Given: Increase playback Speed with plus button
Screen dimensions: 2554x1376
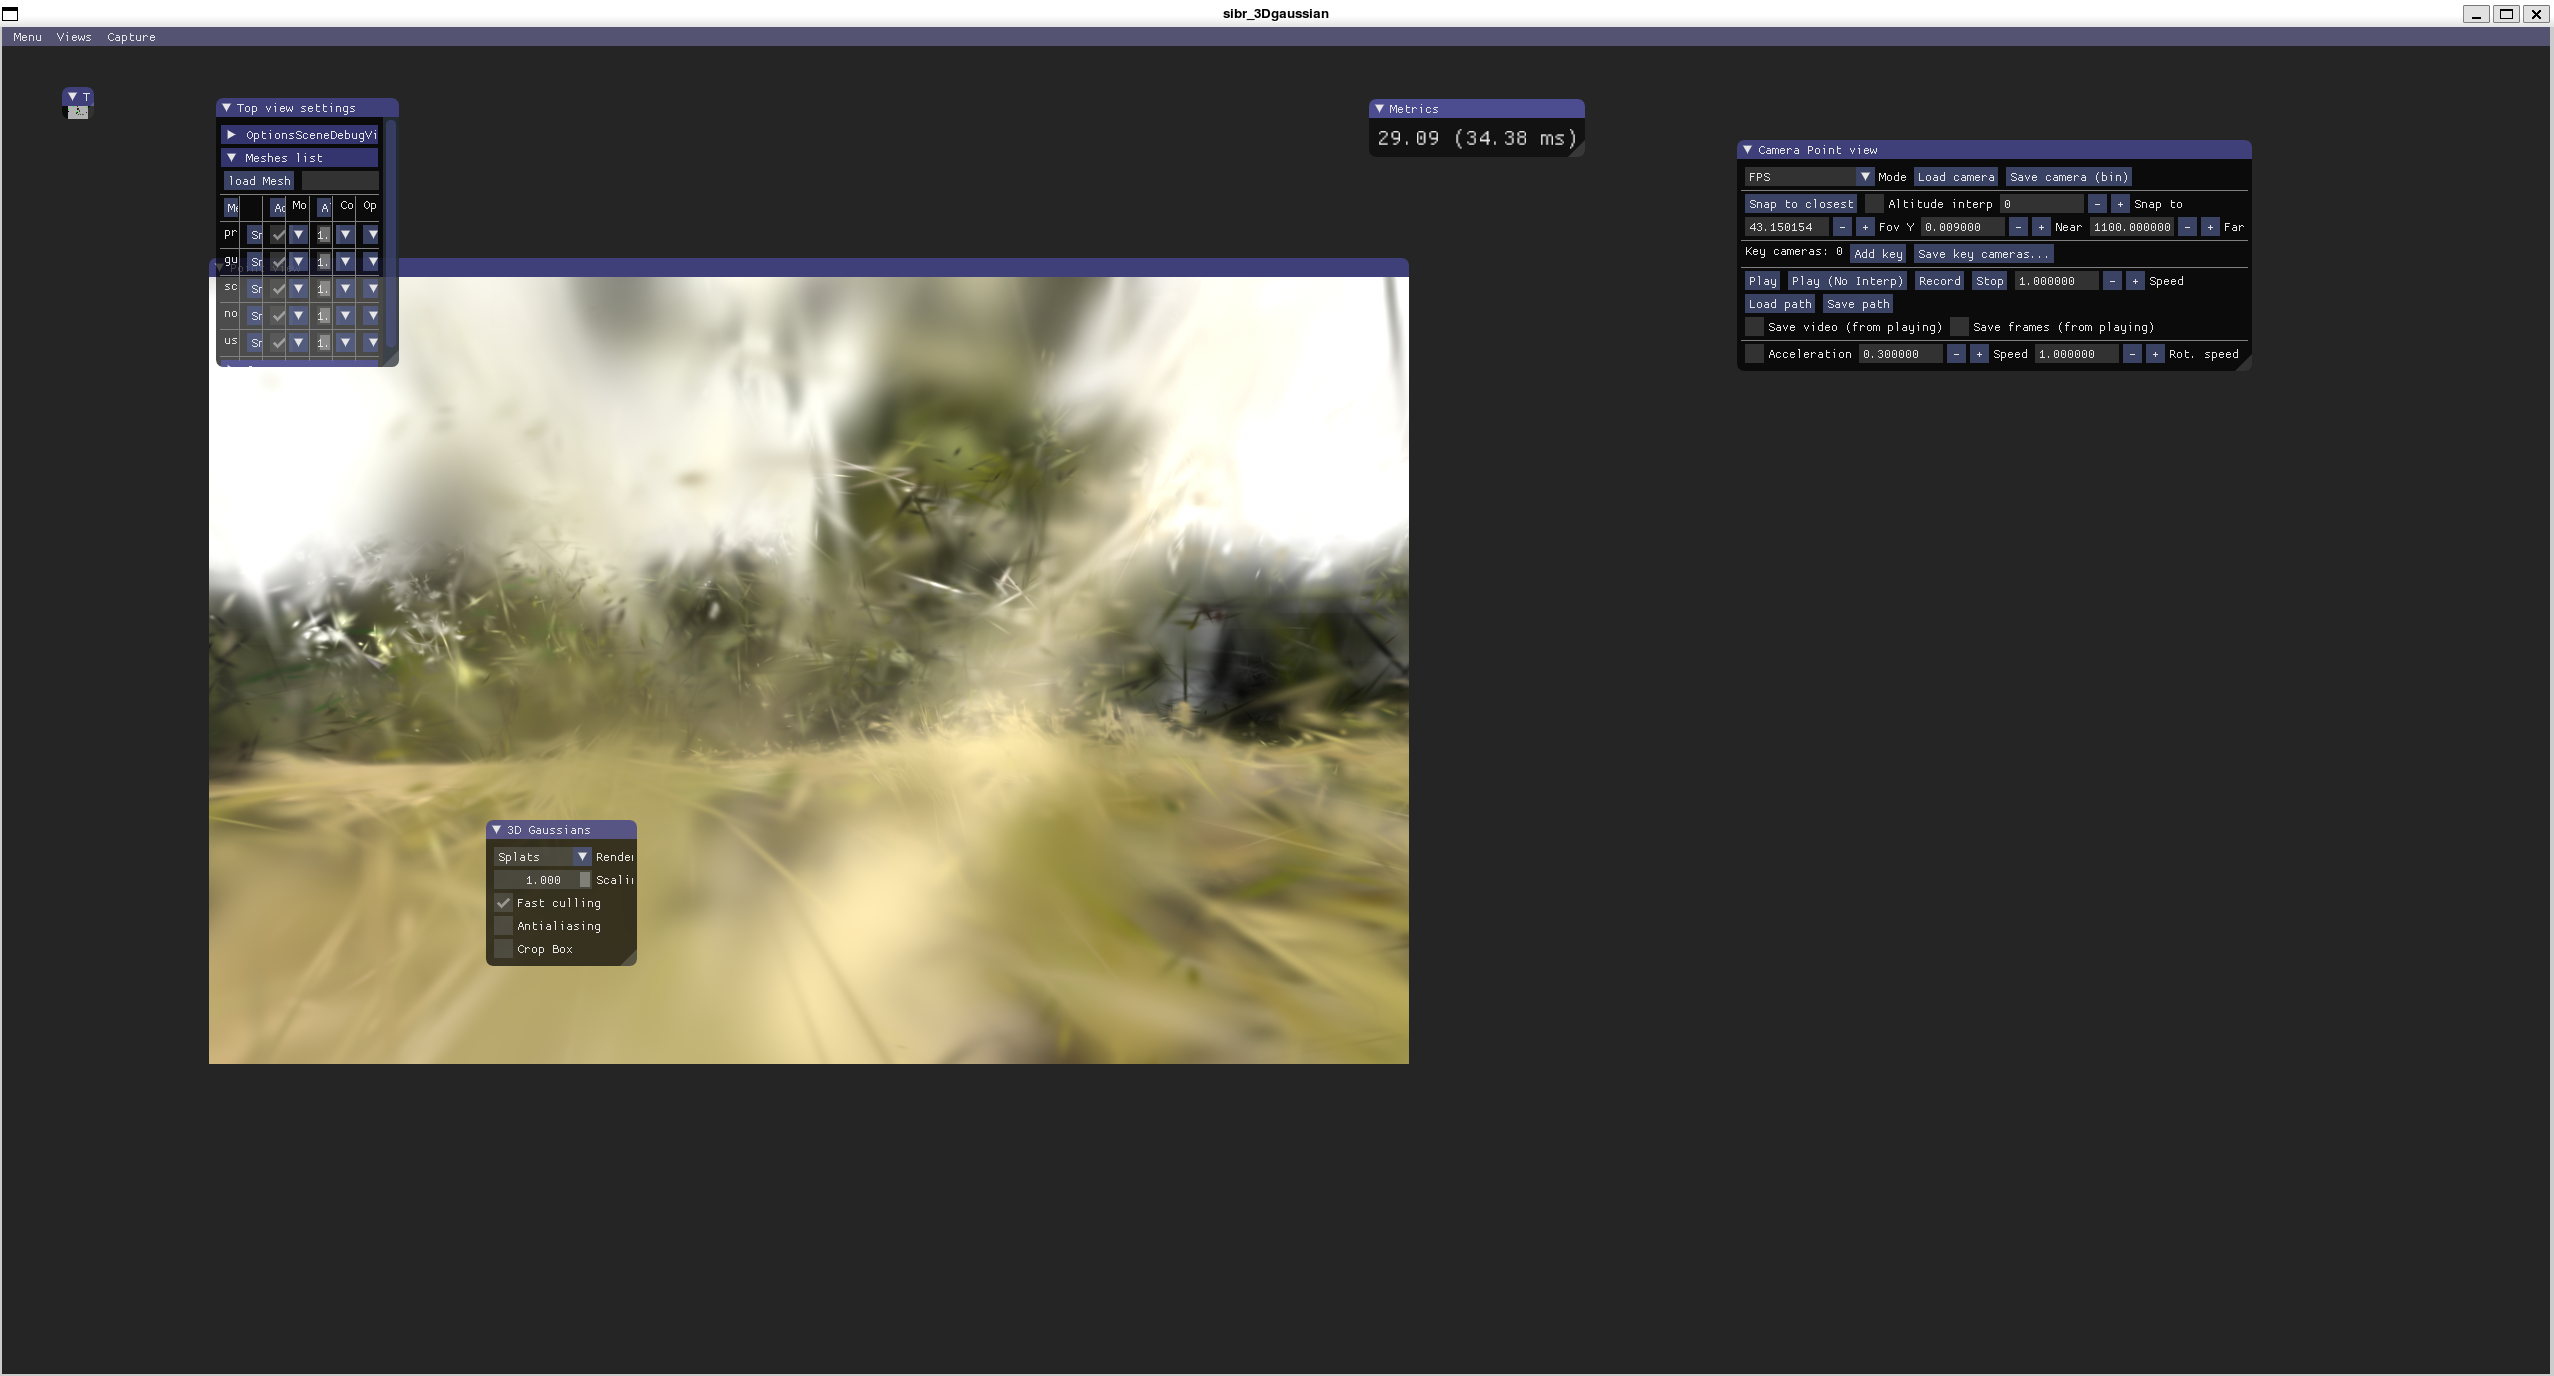Looking at the screenshot, I should (x=2134, y=281).
